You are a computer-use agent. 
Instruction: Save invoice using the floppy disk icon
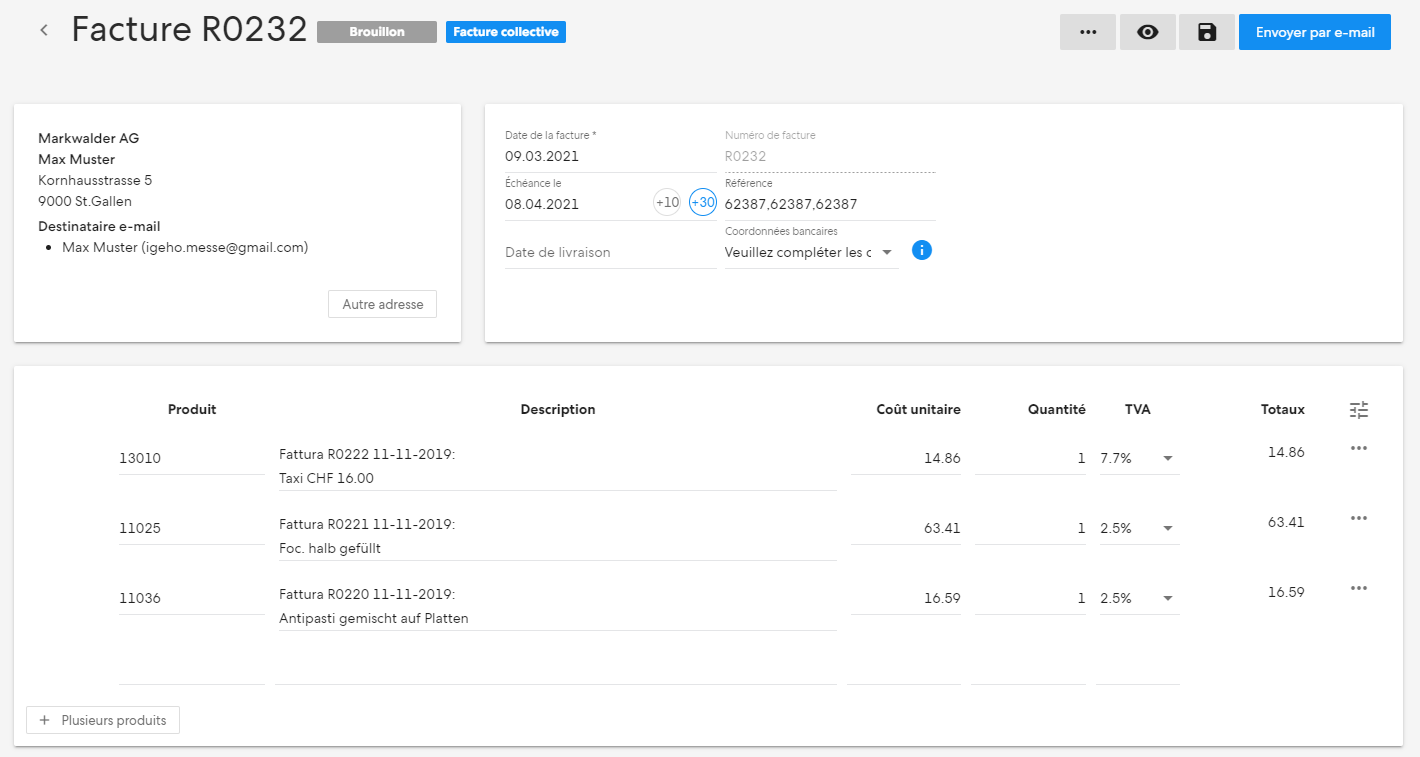point(1207,32)
